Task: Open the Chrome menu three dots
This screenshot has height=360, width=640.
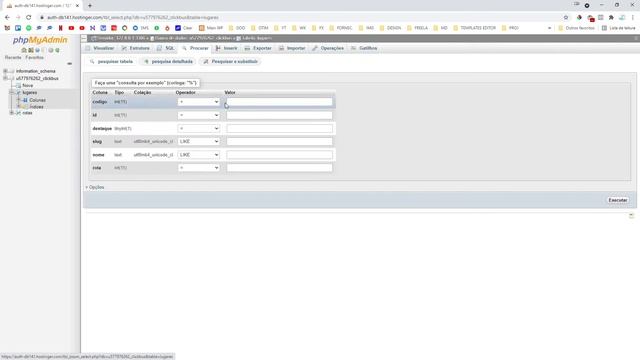Action: pos(633,18)
